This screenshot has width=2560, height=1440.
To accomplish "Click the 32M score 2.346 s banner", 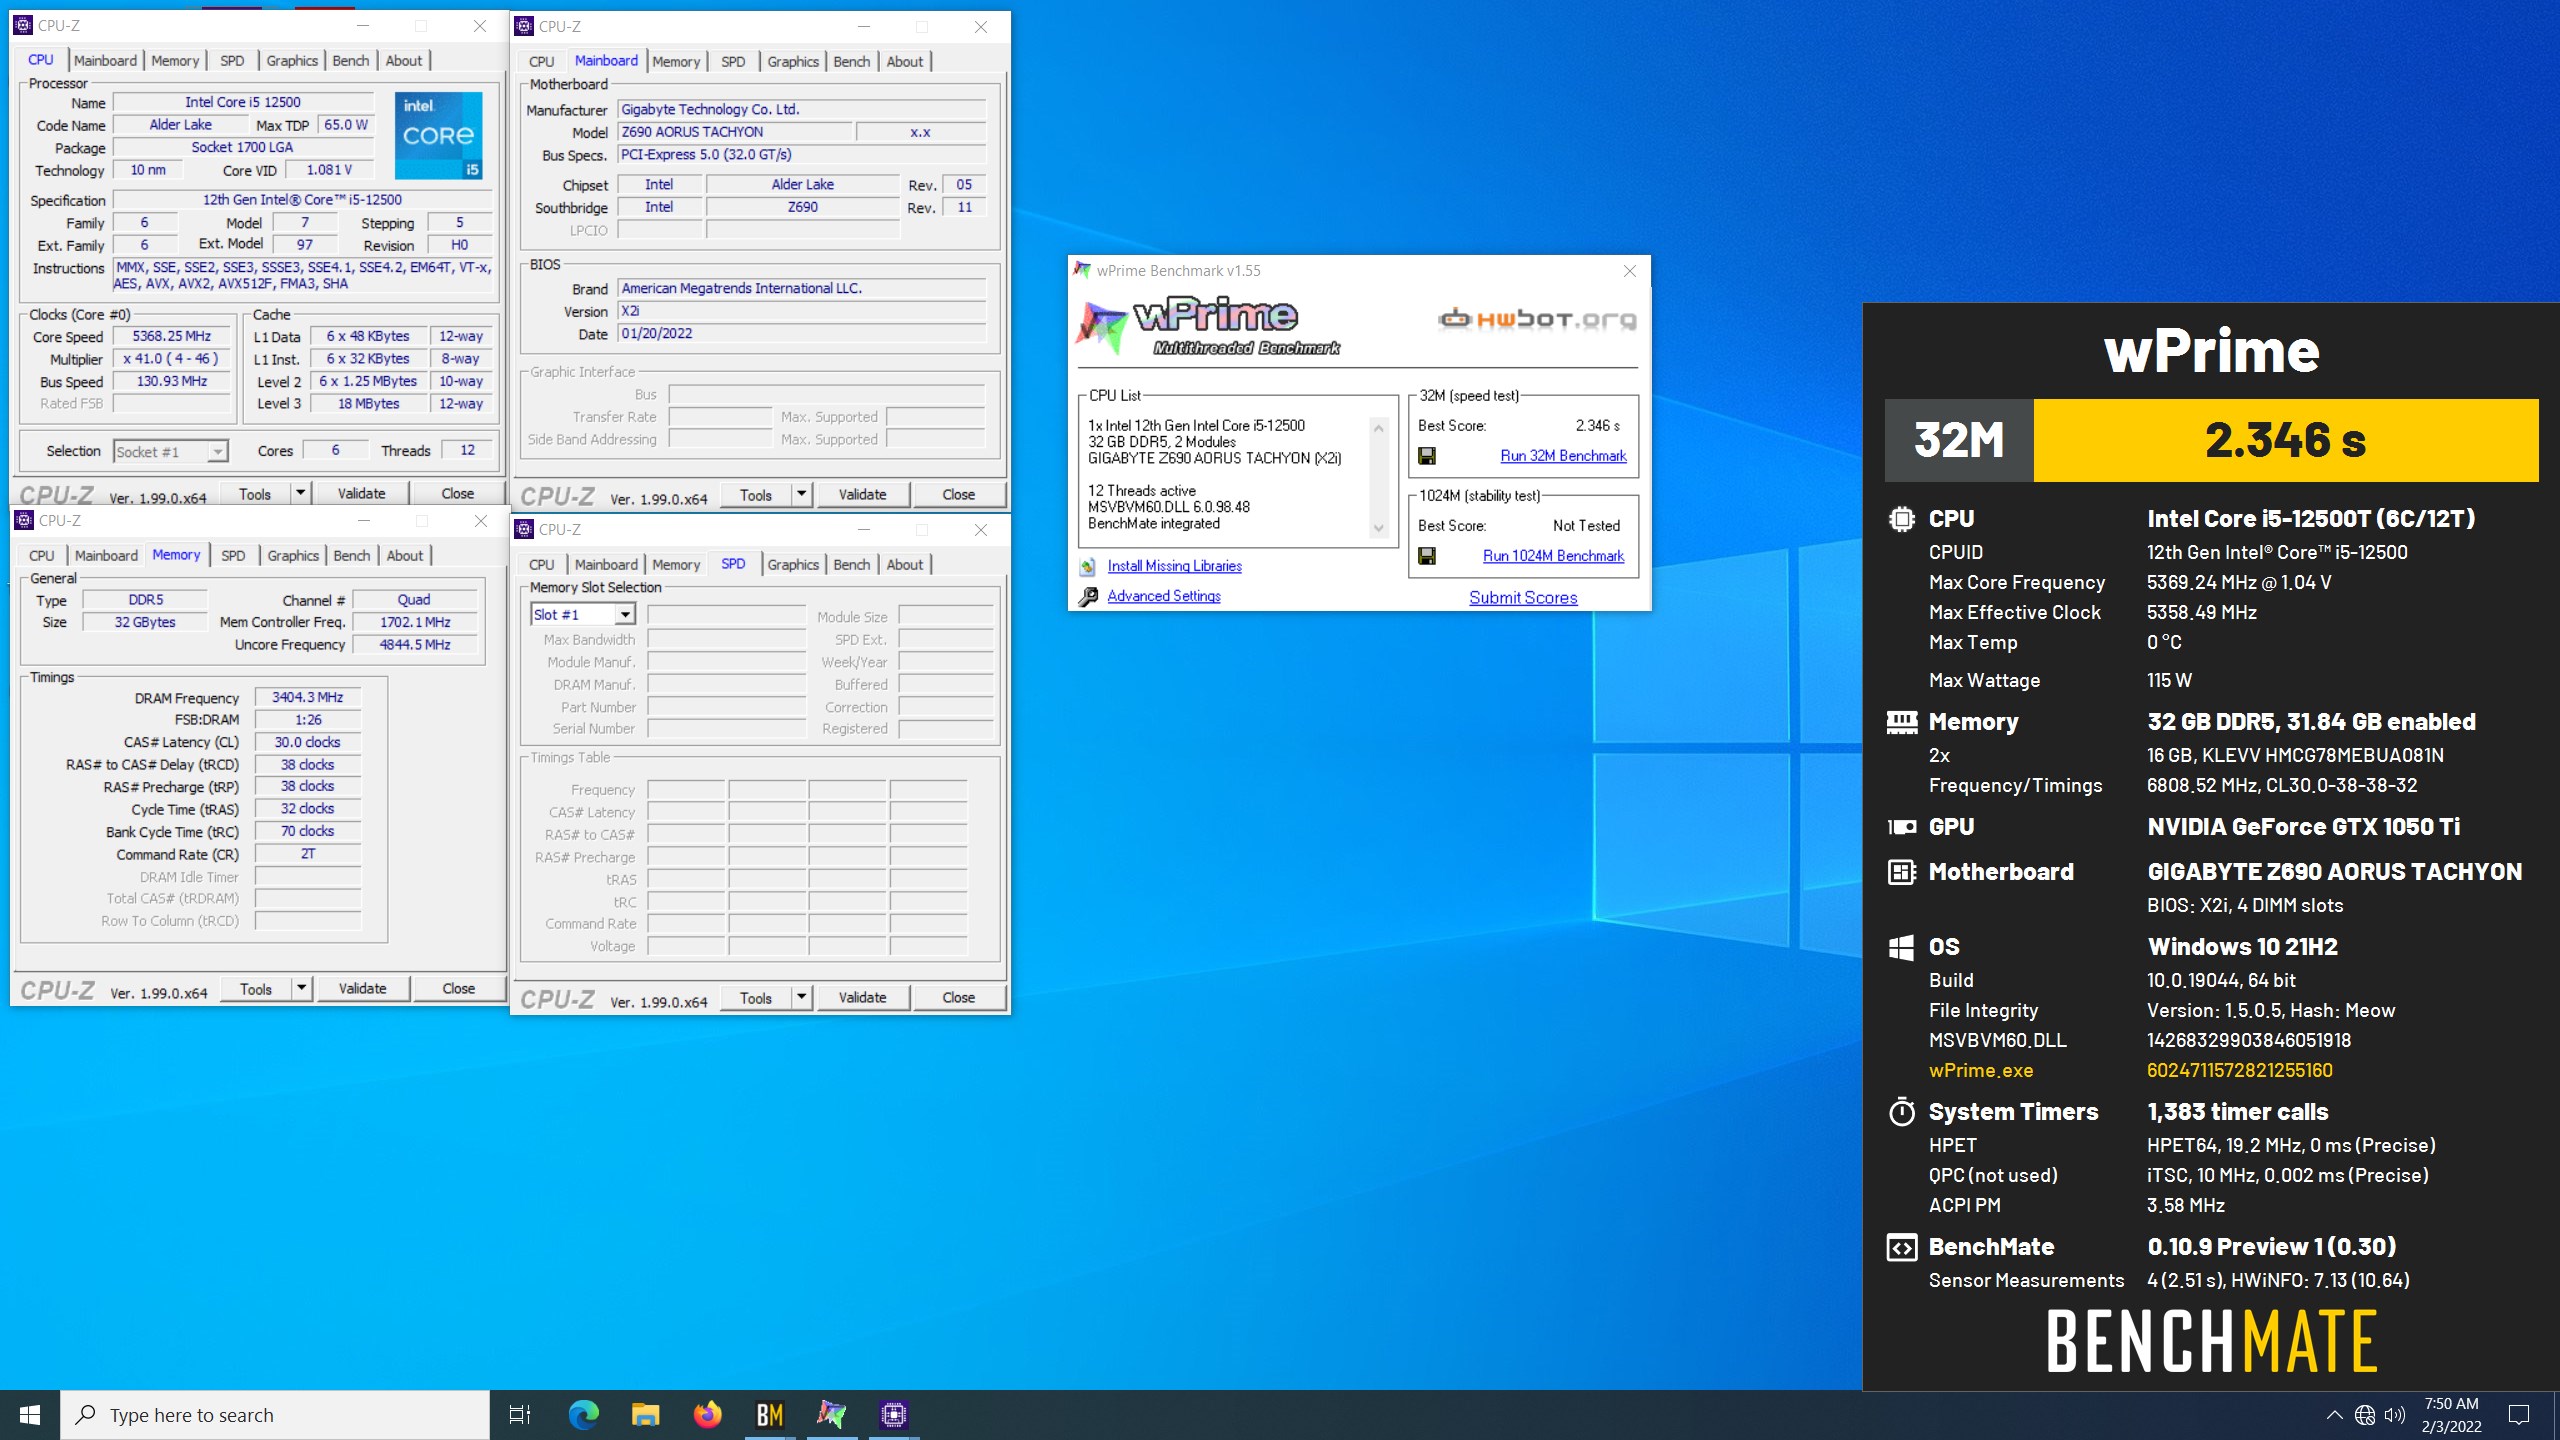I will [x=2211, y=440].
